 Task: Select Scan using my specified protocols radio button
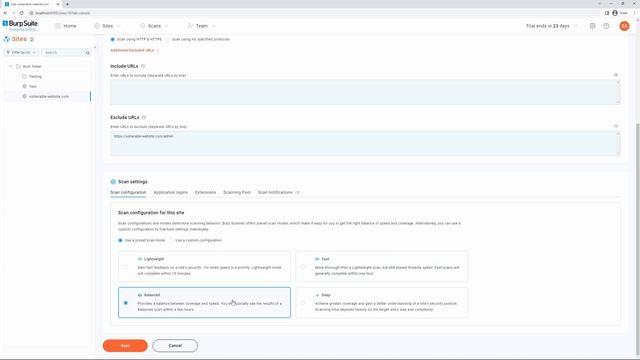coord(168,39)
